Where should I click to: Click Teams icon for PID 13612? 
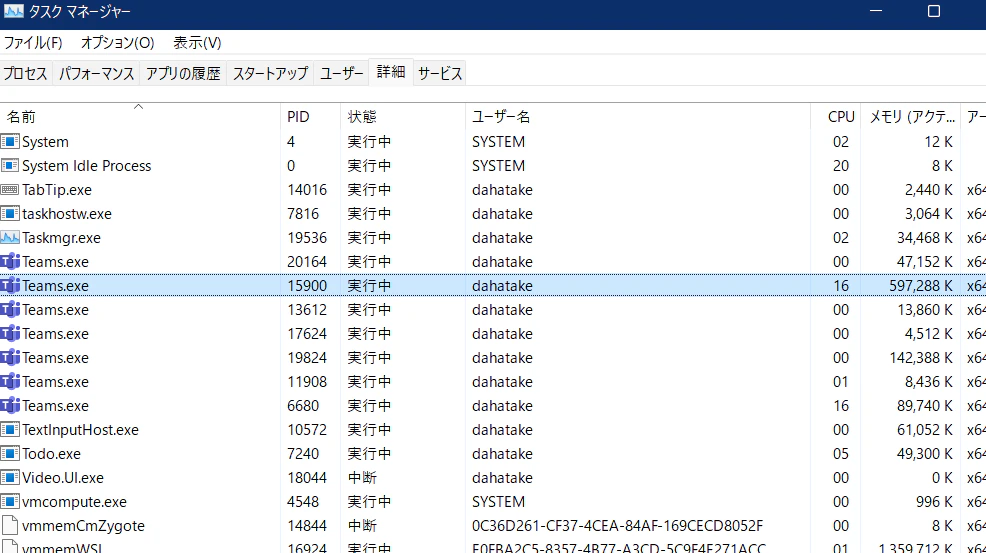(x=10, y=310)
